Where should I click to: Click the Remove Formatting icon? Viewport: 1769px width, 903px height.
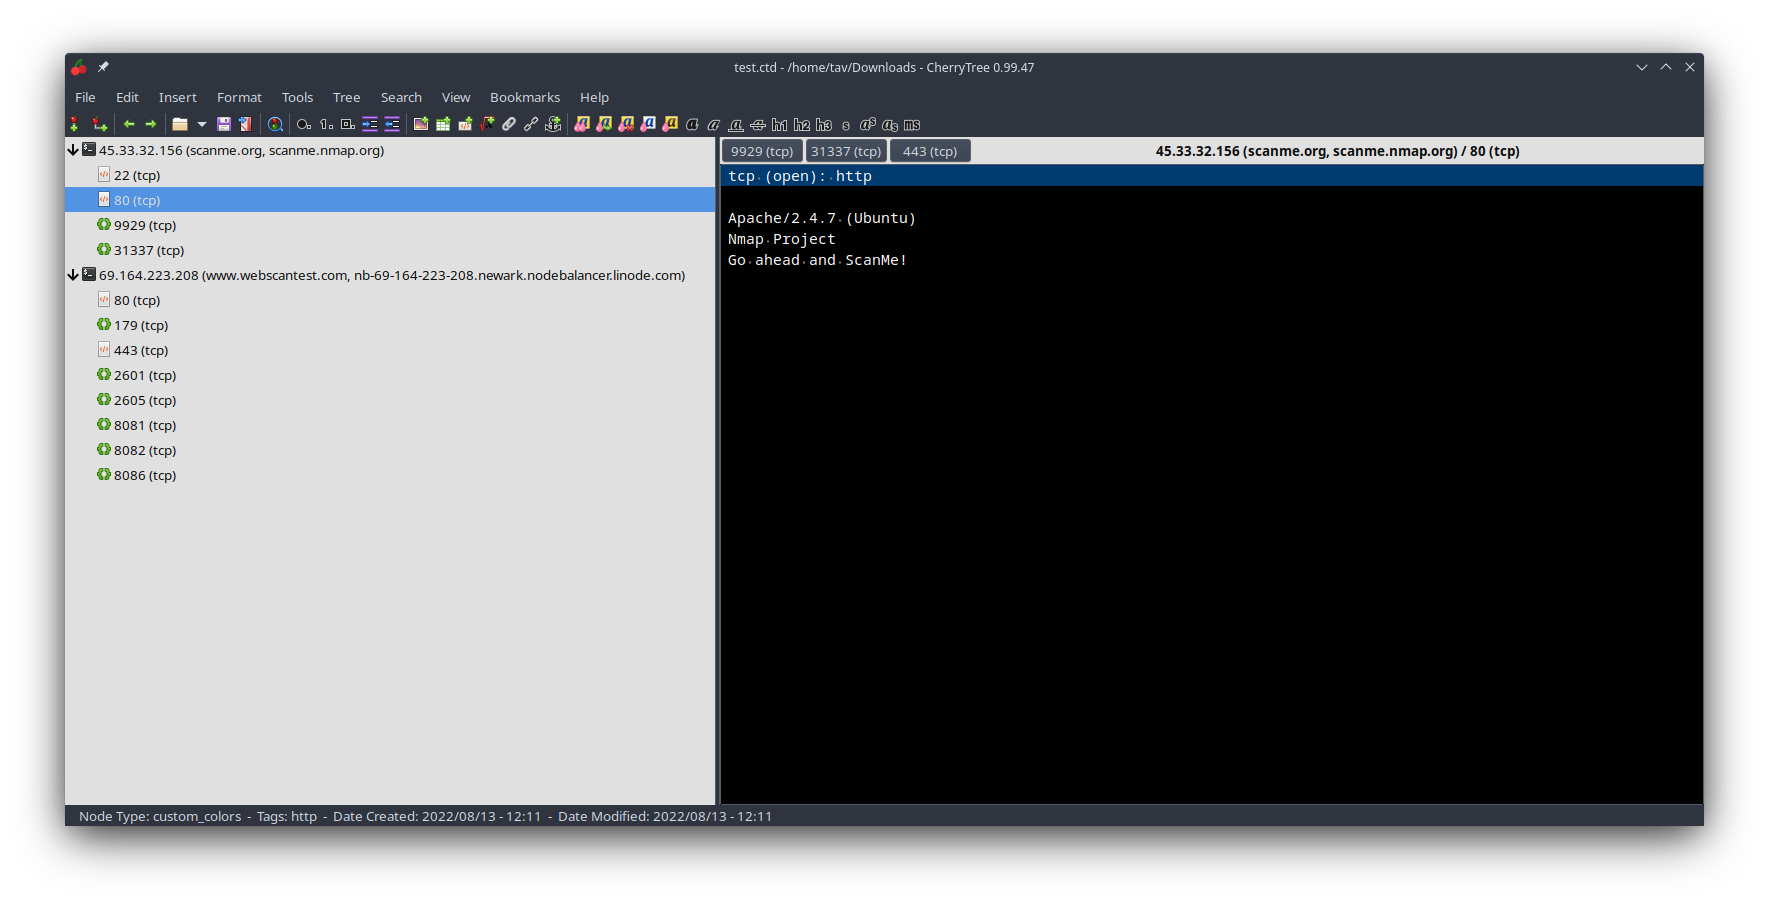point(626,124)
